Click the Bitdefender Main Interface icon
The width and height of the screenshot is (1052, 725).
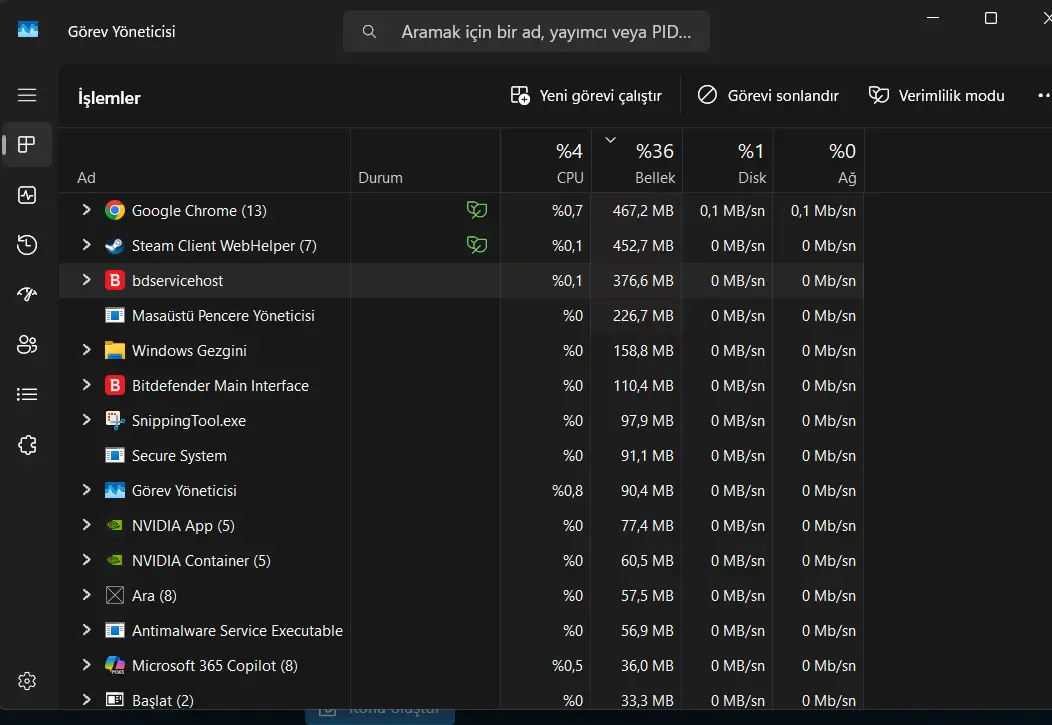(x=115, y=386)
